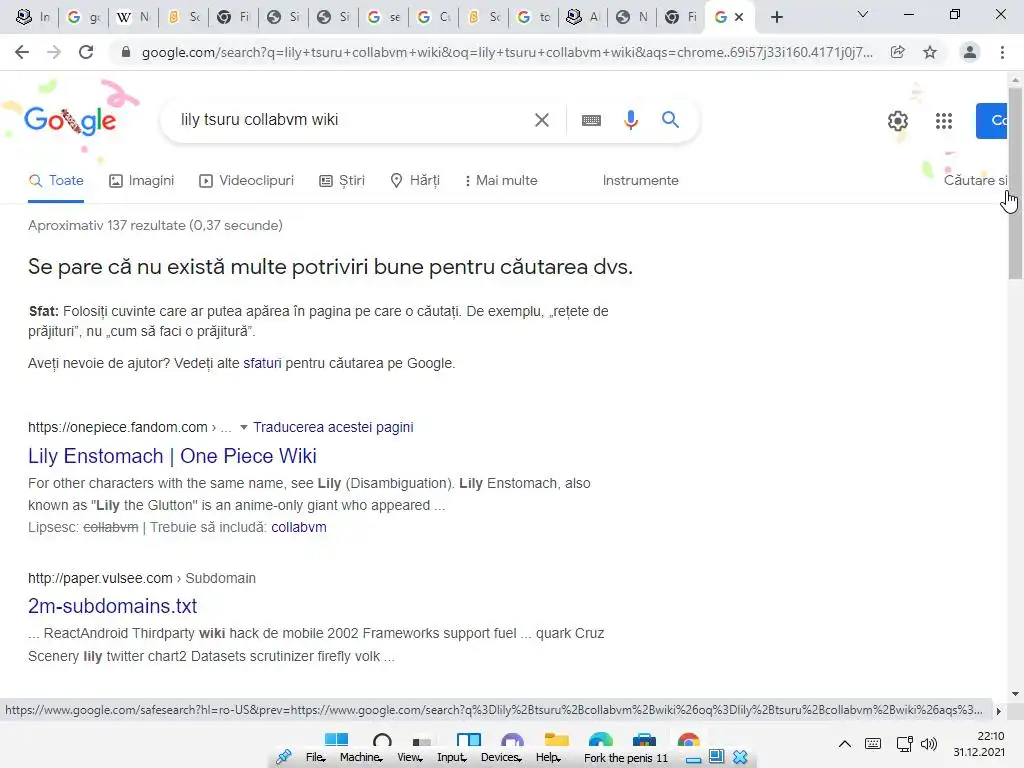Screen dimensions: 1024x768
Task: Go back to the previous page
Action: [22, 52]
